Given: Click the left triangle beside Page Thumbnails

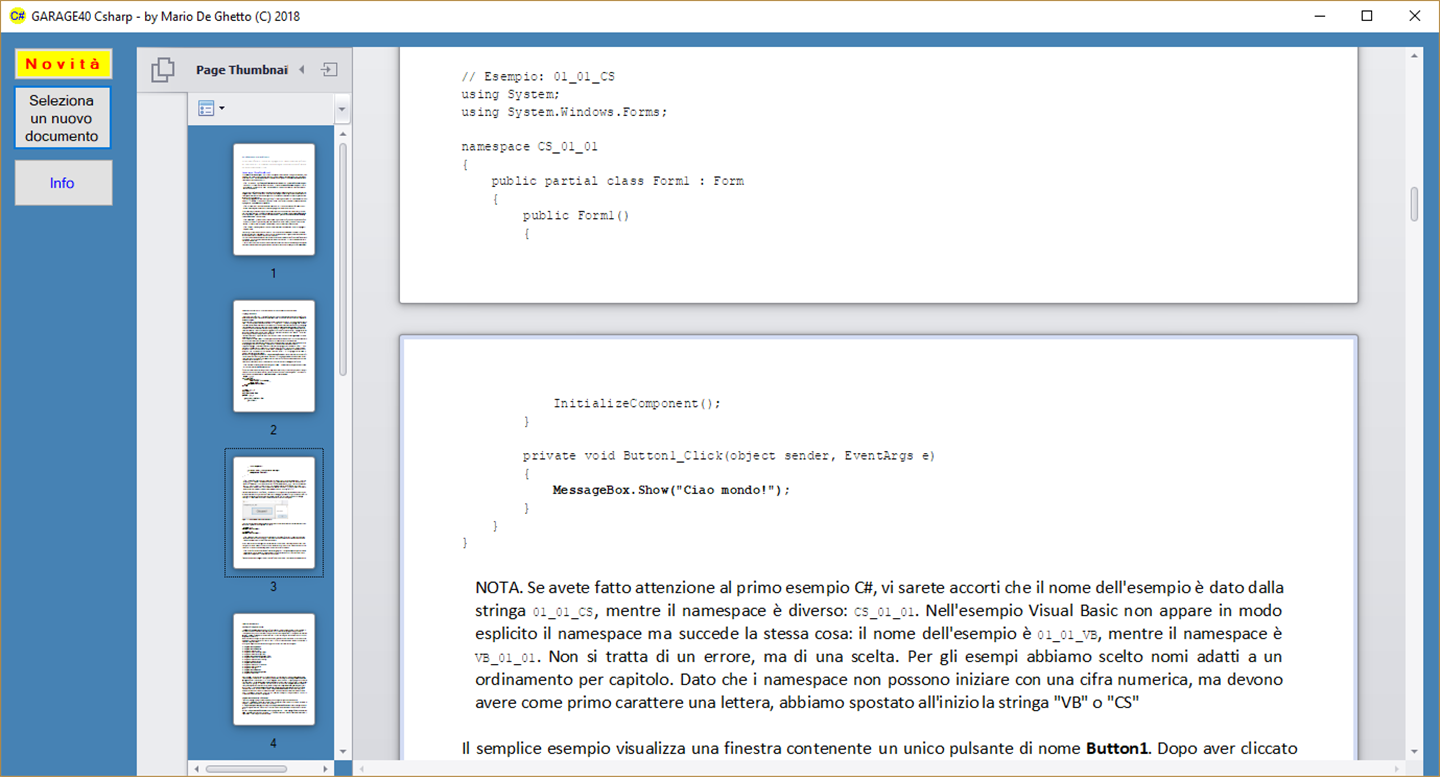Looking at the screenshot, I should point(302,70).
